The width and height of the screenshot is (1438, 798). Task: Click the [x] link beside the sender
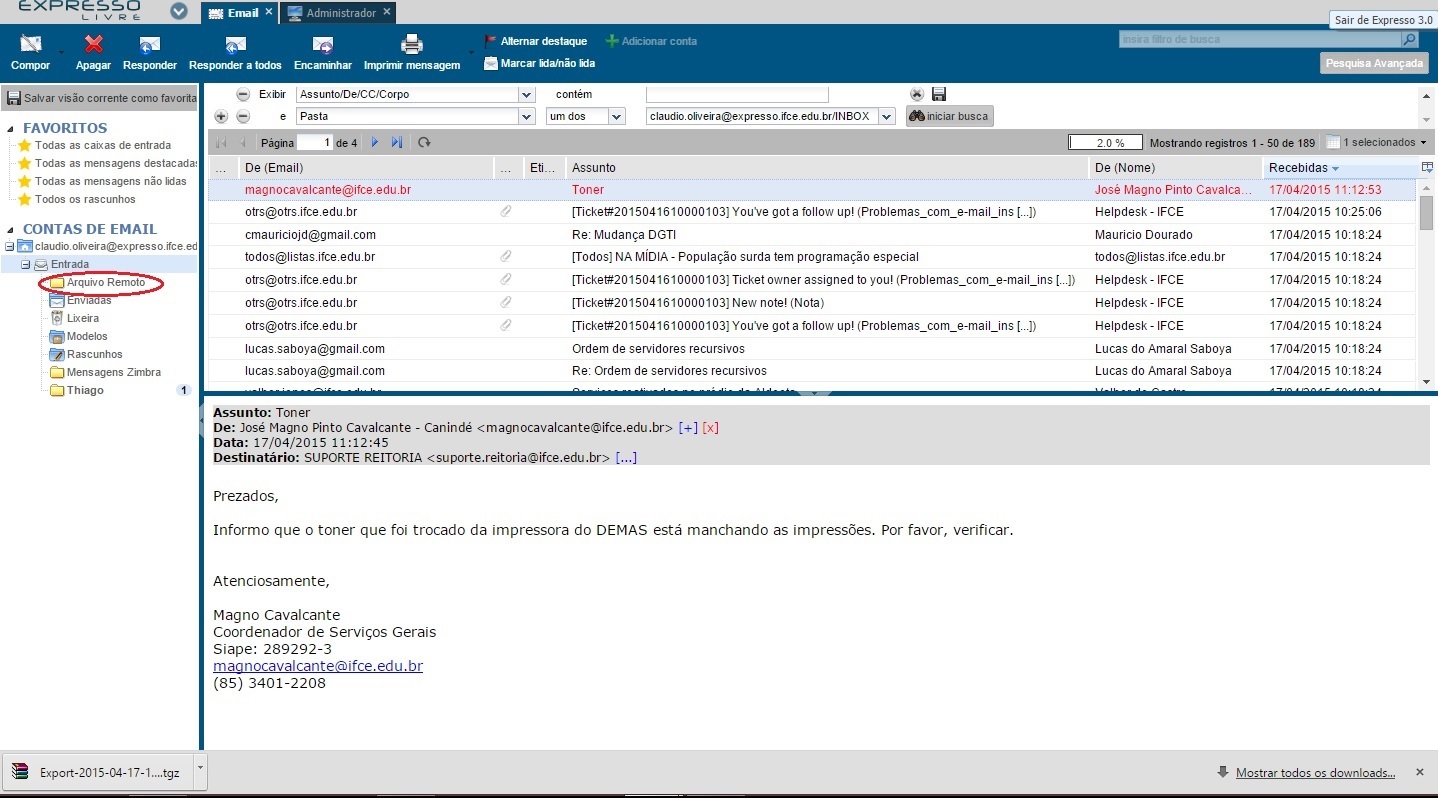coord(711,428)
